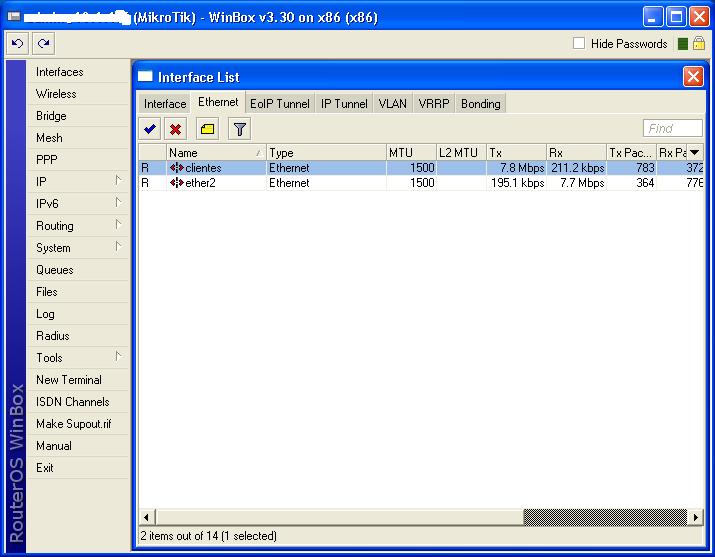Click the horizontal scrollbar right arrow
Image resolution: width=715 pixels, height=557 pixels.
pos(695,517)
